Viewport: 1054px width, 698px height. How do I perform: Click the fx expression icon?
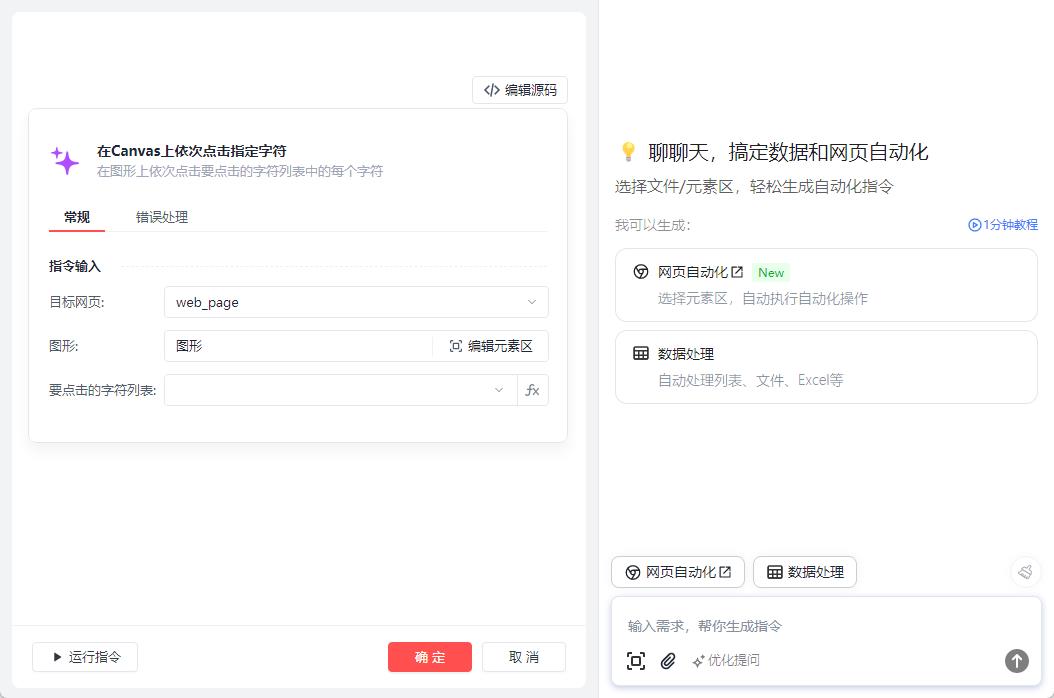coord(532,390)
